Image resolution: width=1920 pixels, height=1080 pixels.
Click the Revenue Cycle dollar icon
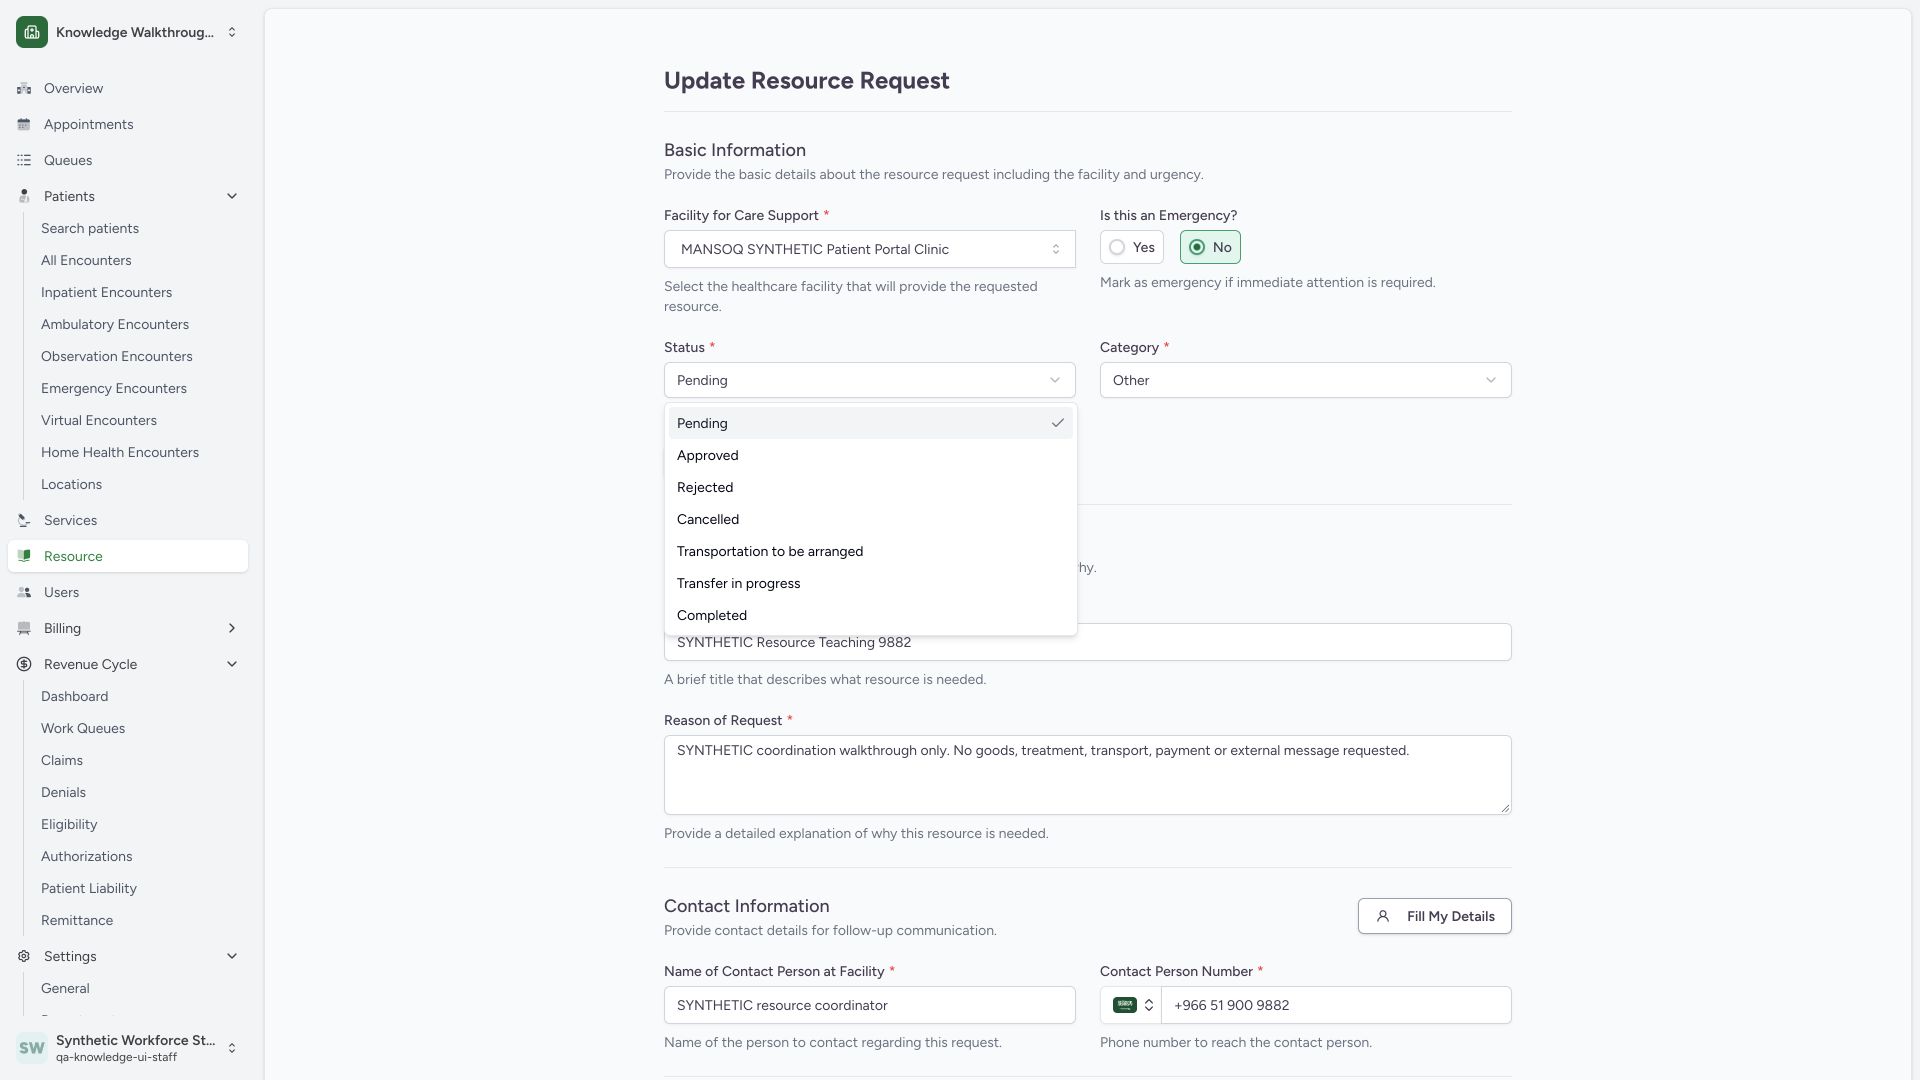(24, 664)
